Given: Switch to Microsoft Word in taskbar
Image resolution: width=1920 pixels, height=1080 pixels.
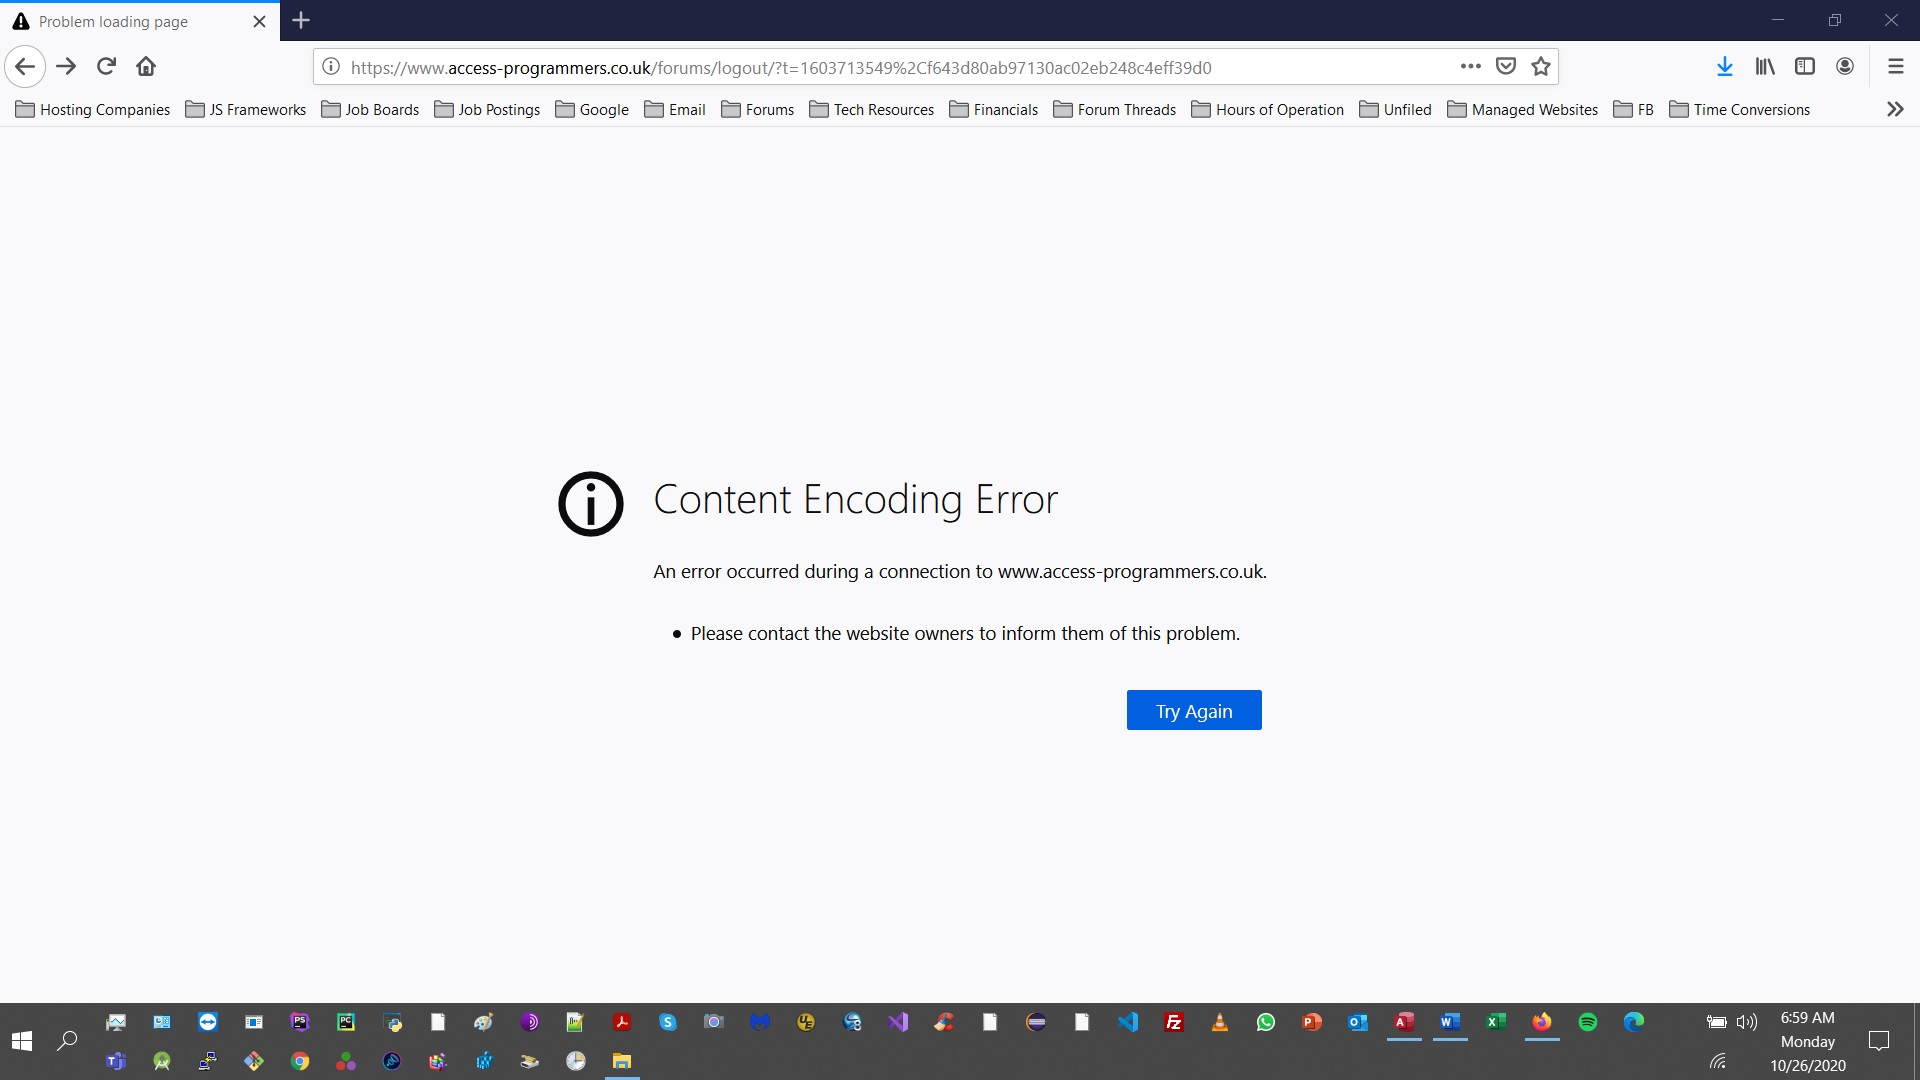Looking at the screenshot, I should click(x=1450, y=1022).
